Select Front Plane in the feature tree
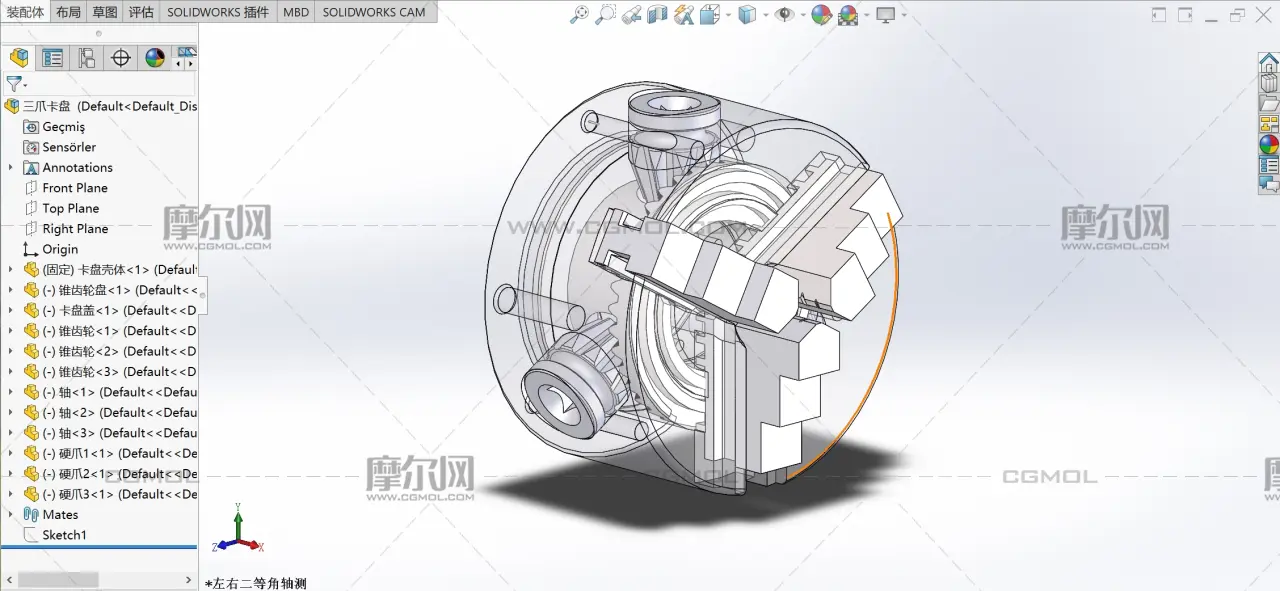This screenshot has width=1280, height=591. point(74,188)
